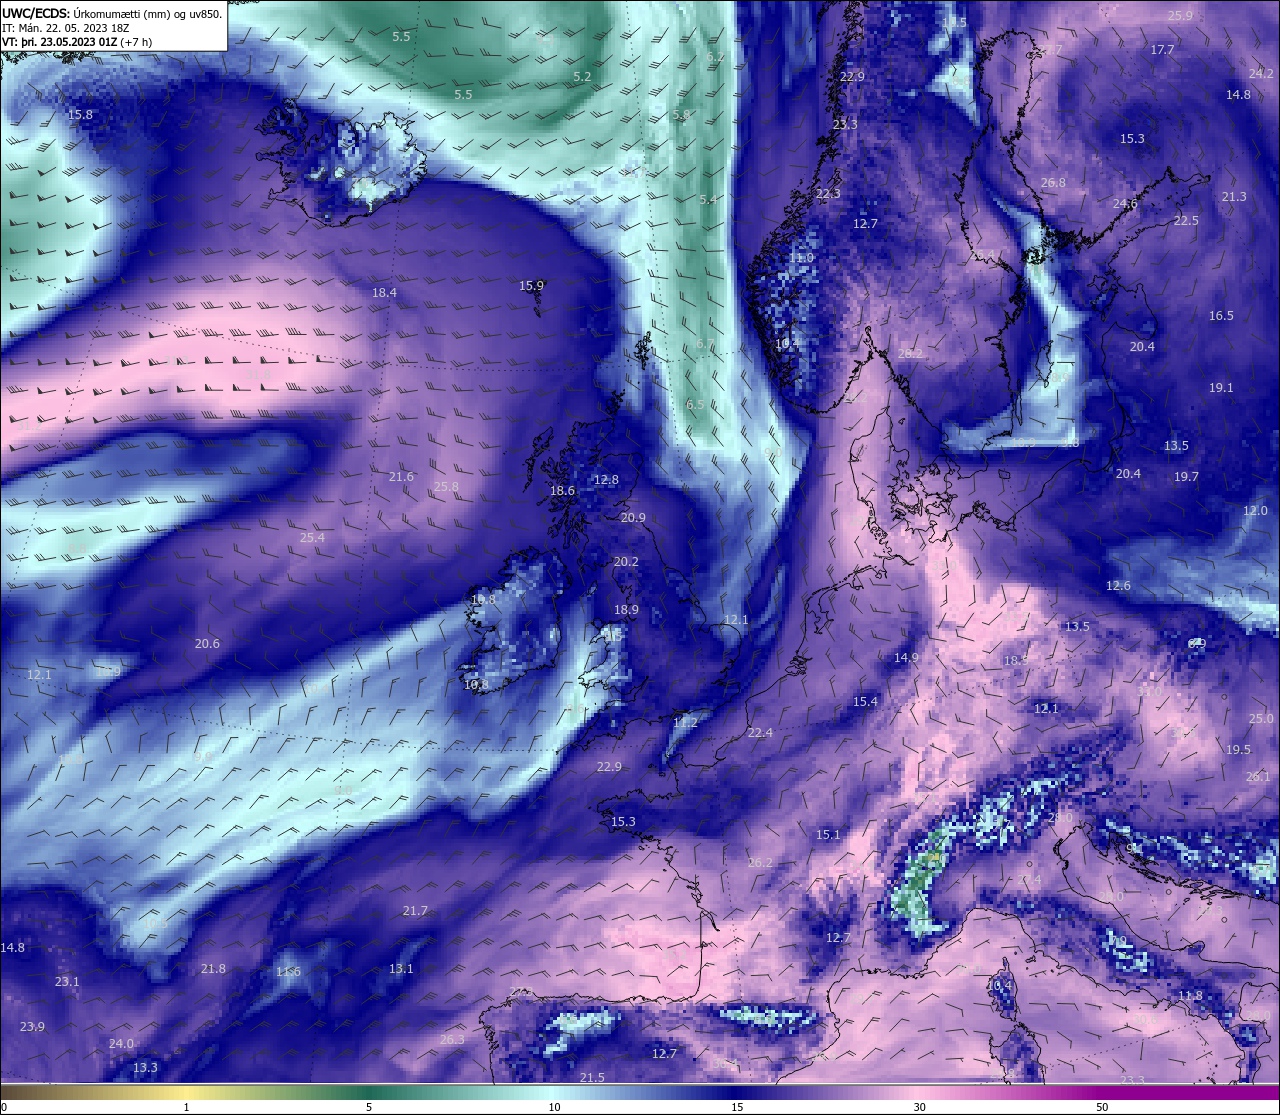This screenshot has width=1280, height=1115.
Task: Click the VT: þri. 23.05.2023 01Z line
Action: tap(77, 42)
